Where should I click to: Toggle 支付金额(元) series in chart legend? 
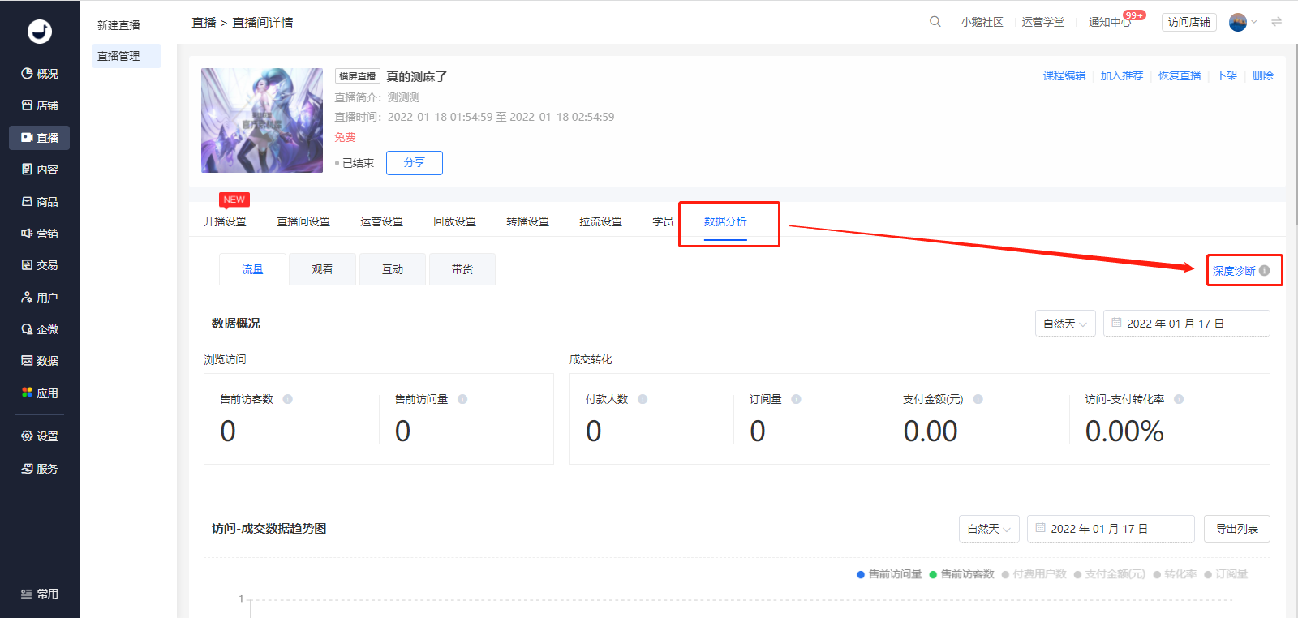(x=1109, y=574)
